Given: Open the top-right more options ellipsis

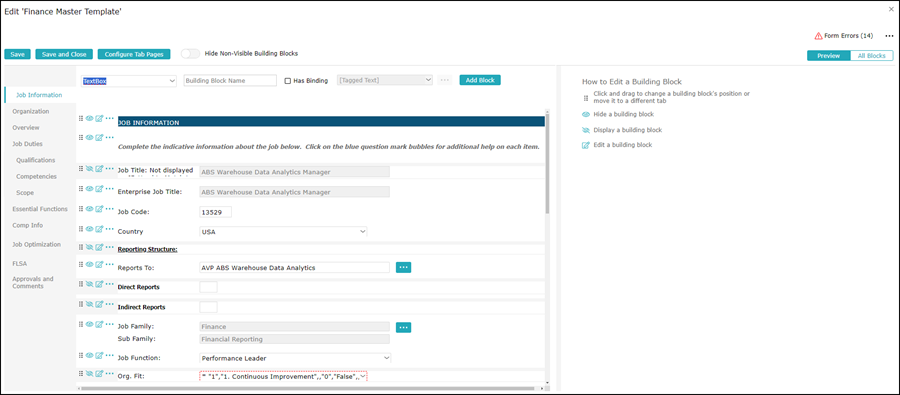Looking at the screenshot, I should tap(889, 36).
